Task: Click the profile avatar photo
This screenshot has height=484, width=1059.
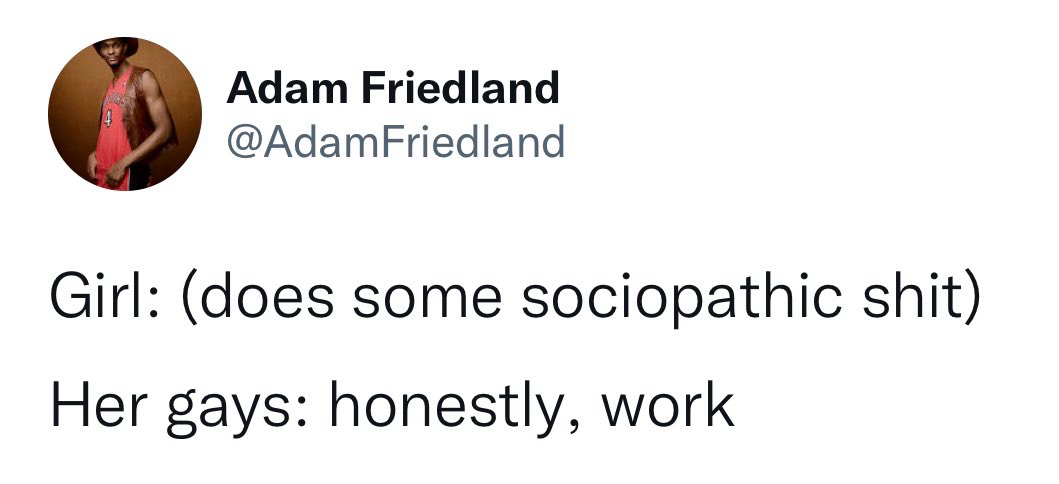Action: tap(125, 113)
